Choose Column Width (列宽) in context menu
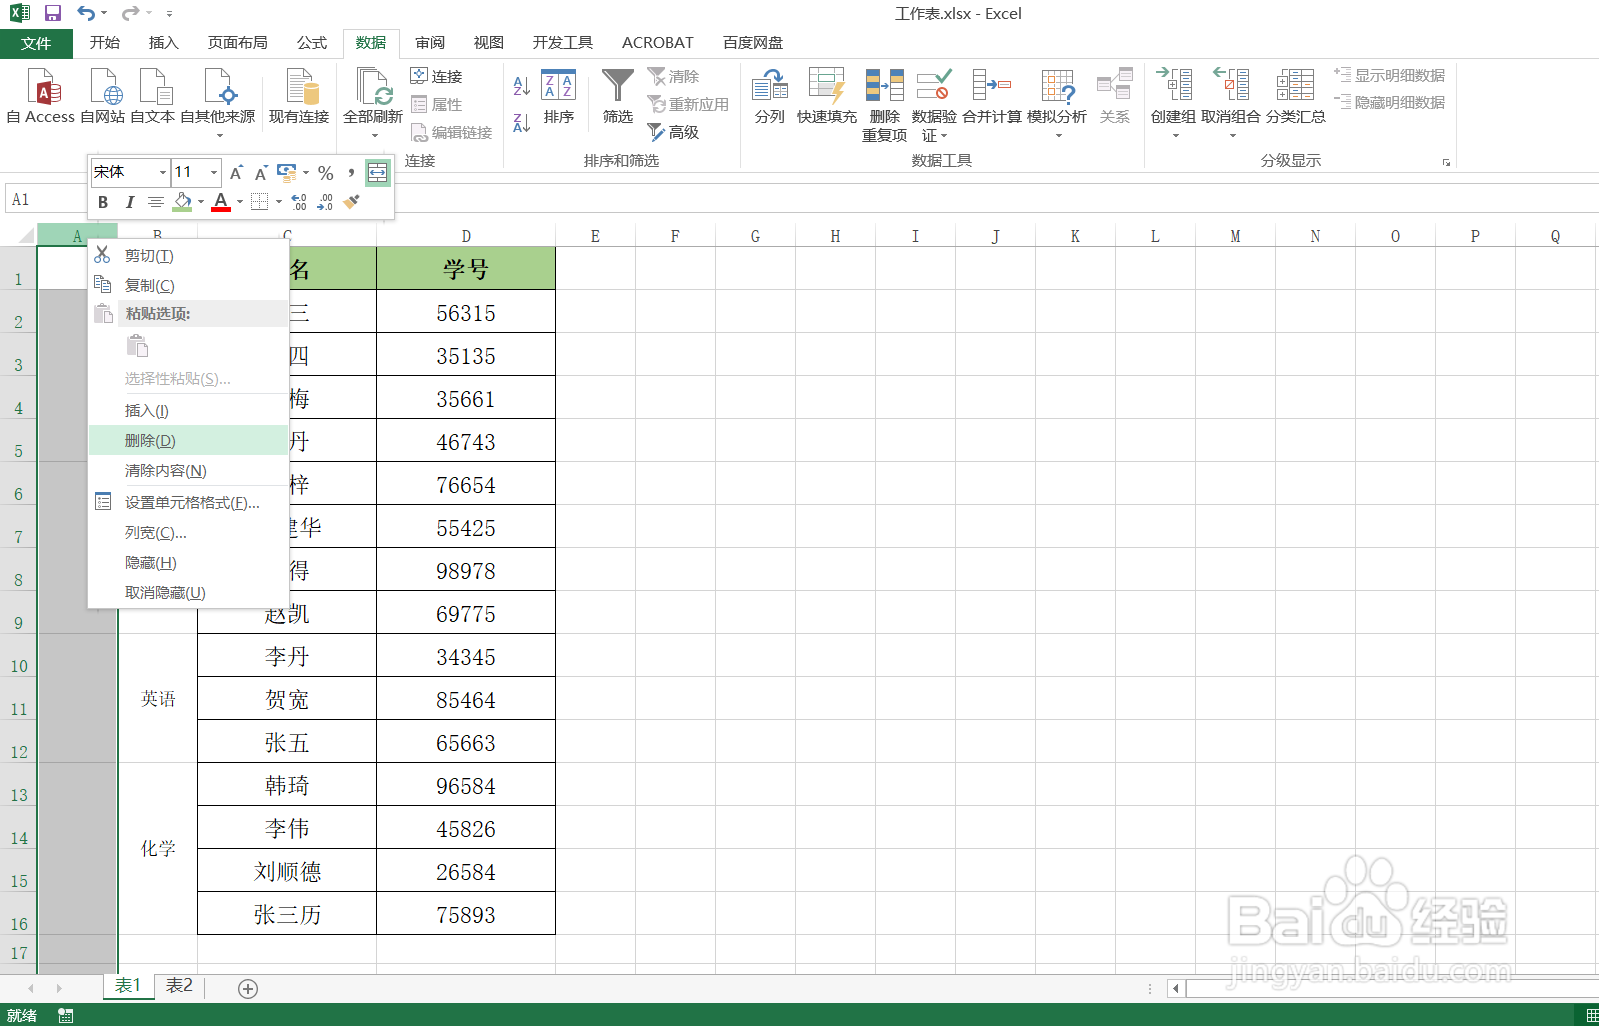 point(189,532)
